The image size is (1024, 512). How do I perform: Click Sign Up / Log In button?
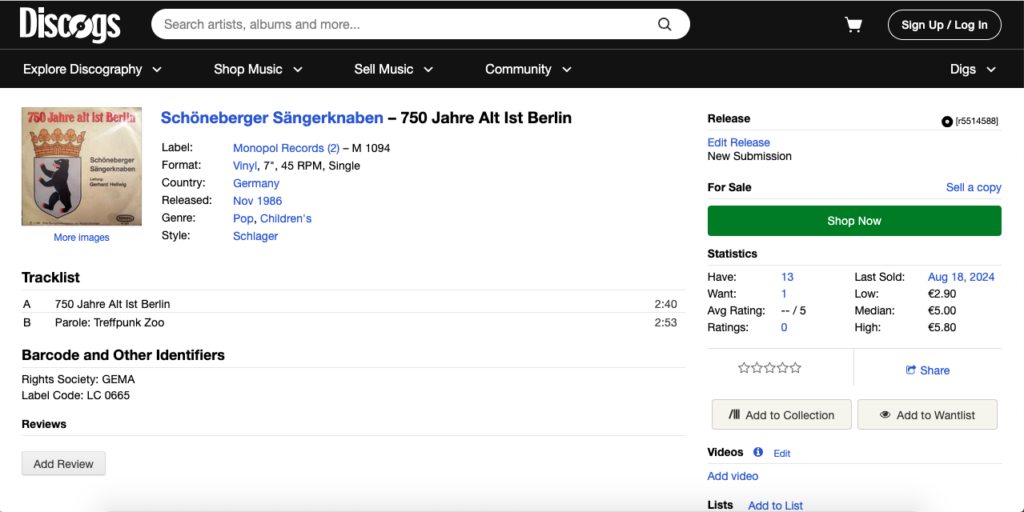[944, 25]
